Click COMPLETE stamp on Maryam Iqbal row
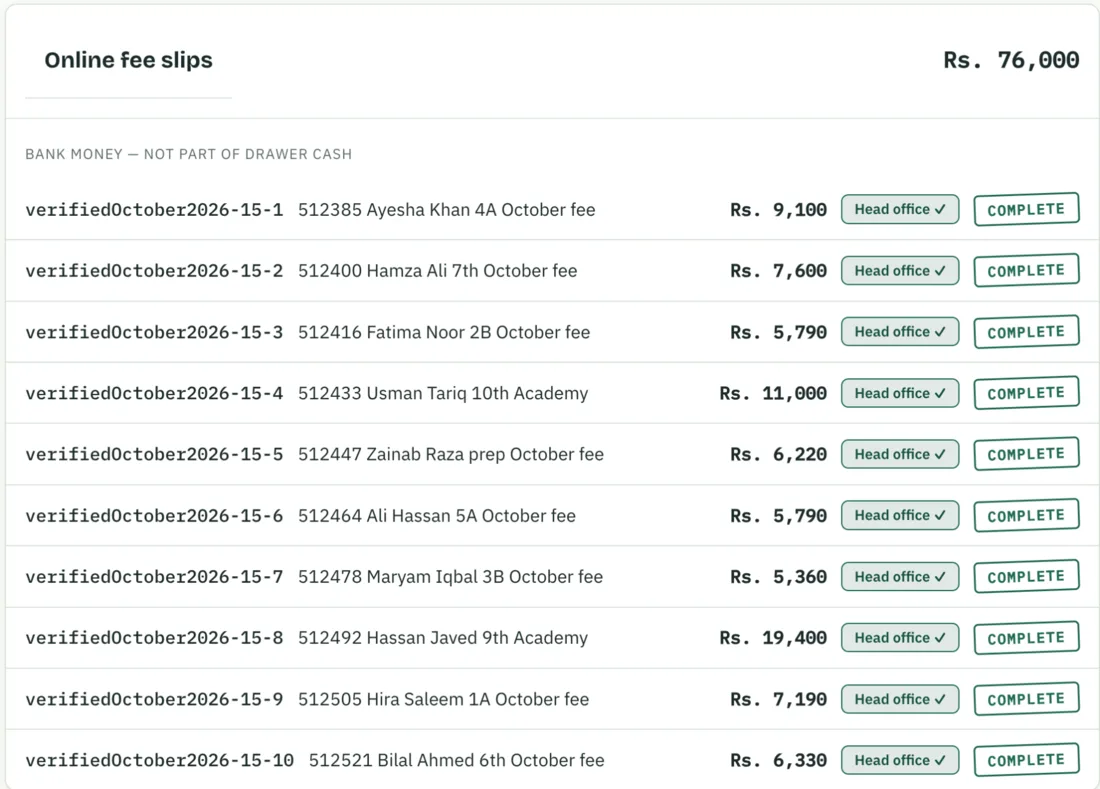The width and height of the screenshot is (1100, 789). pyautogui.click(x=1026, y=576)
